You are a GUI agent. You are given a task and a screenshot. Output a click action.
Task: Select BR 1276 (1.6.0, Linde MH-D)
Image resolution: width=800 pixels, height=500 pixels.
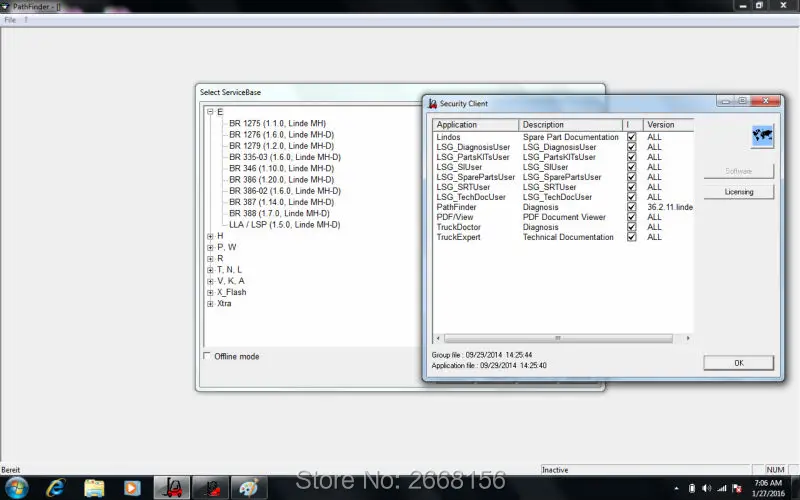click(x=282, y=134)
